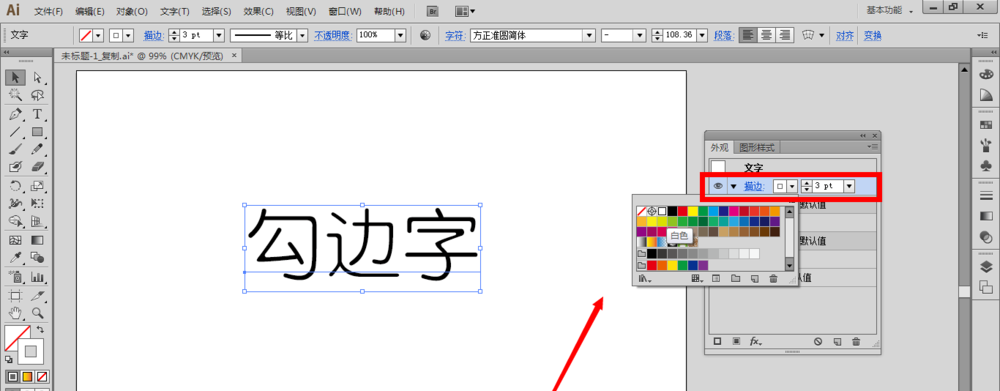
Task: Swap fill and stroke arrows
Action: tap(40, 330)
